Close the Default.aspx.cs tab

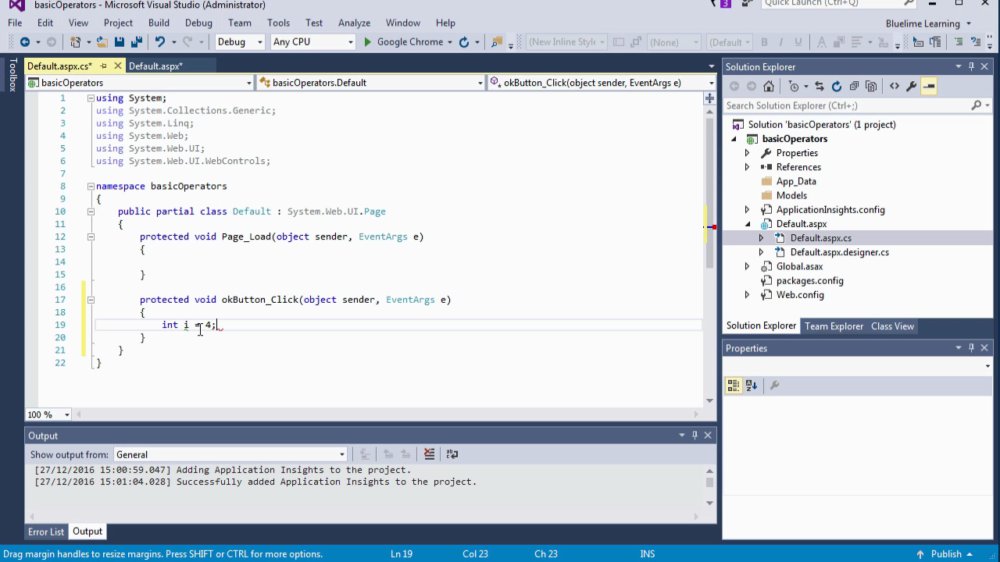coord(118,66)
